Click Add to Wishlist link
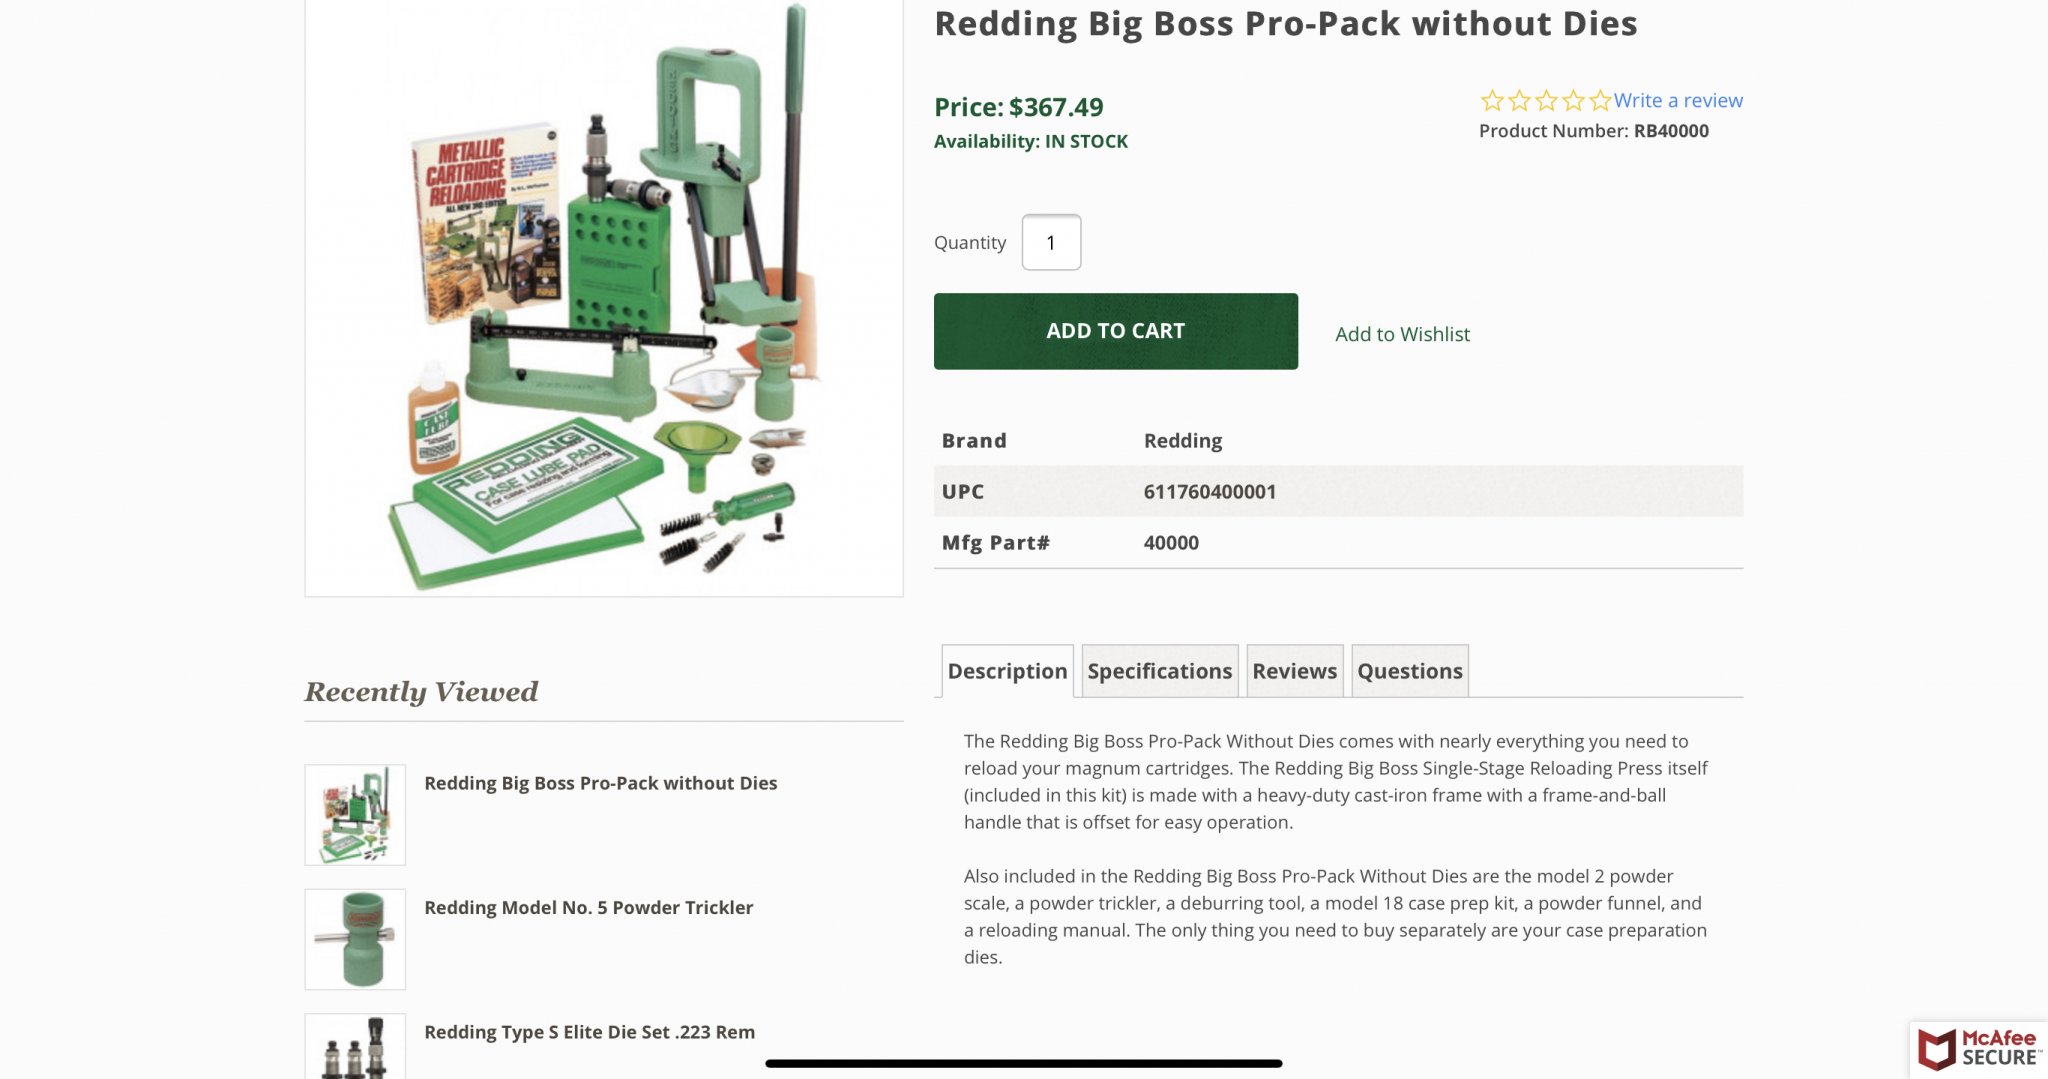The width and height of the screenshot is (2048, 1079). [x=1402, y=334]
